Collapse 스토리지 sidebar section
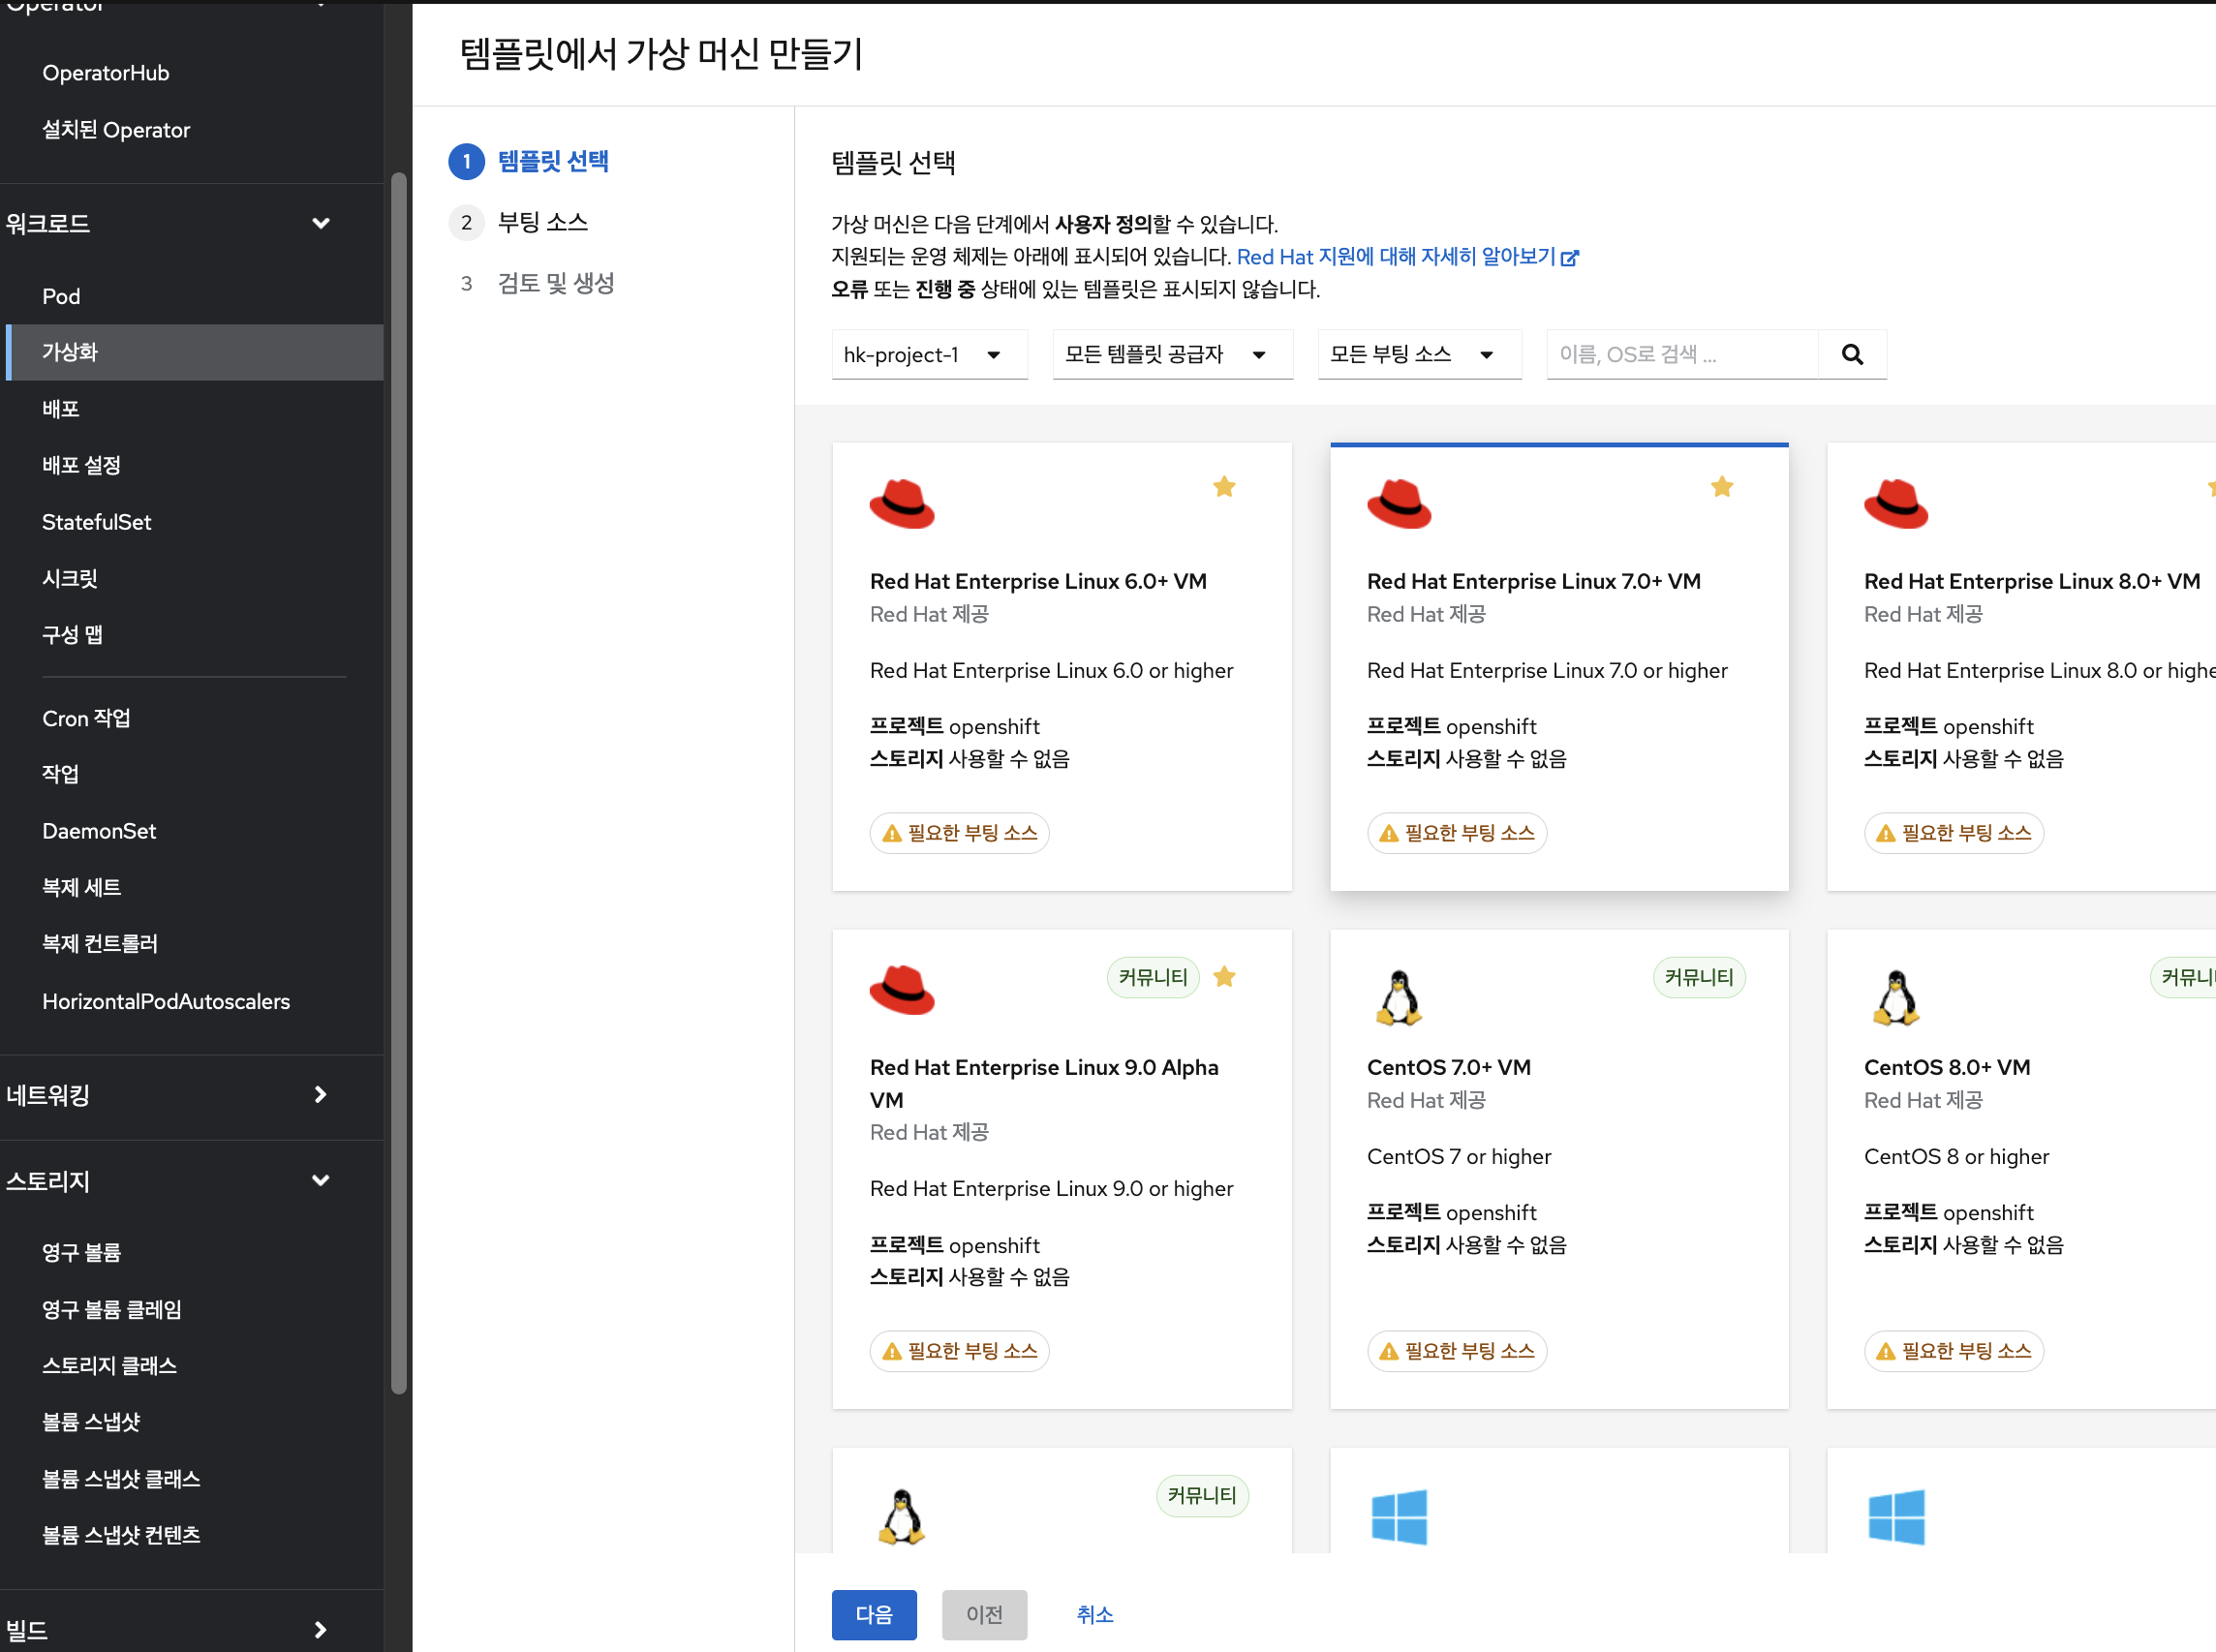The height and width of the screenshot is (1652, 2216). [x=192, y=1181]
